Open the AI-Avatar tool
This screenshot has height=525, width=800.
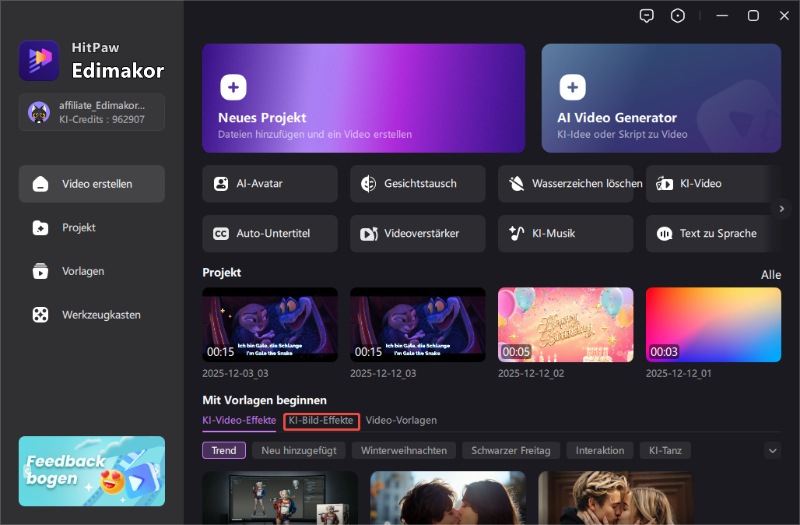pos(269,184)
